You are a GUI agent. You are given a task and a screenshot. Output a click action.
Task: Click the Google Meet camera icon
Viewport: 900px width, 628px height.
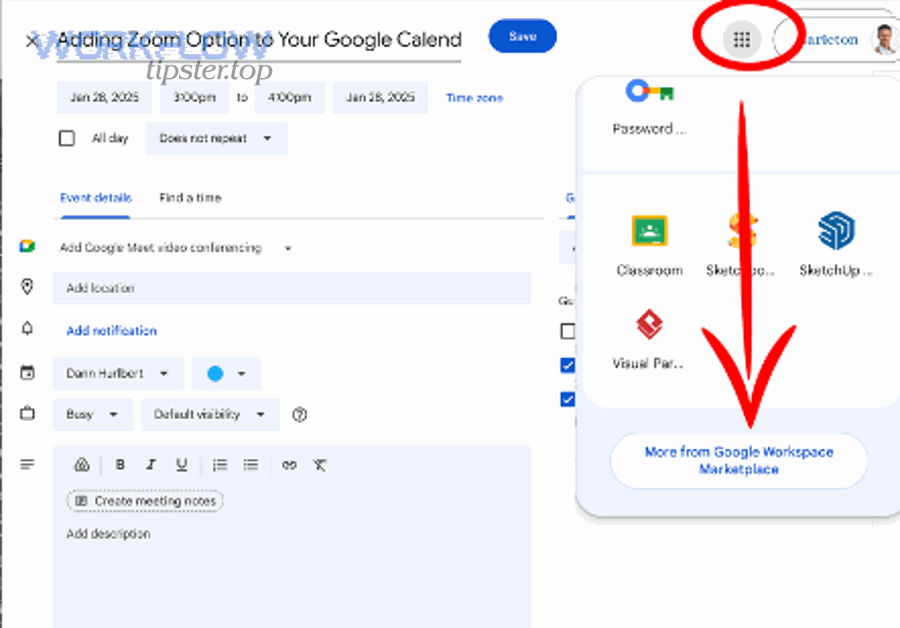[x=27, y=247]
